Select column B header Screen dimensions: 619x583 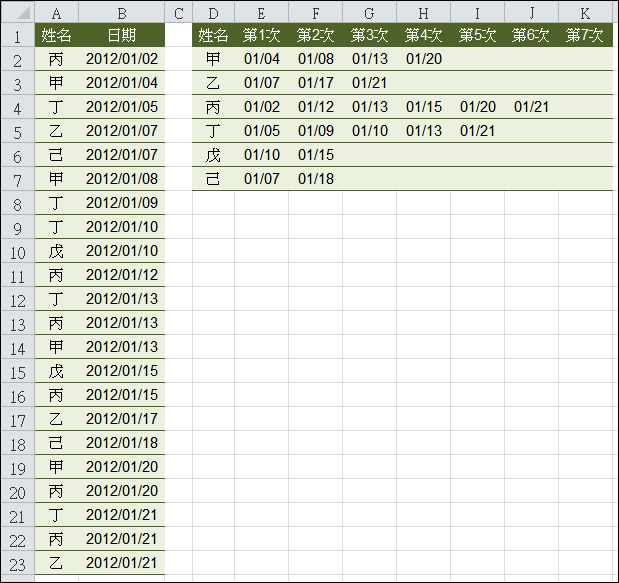[x=122, y=13]
